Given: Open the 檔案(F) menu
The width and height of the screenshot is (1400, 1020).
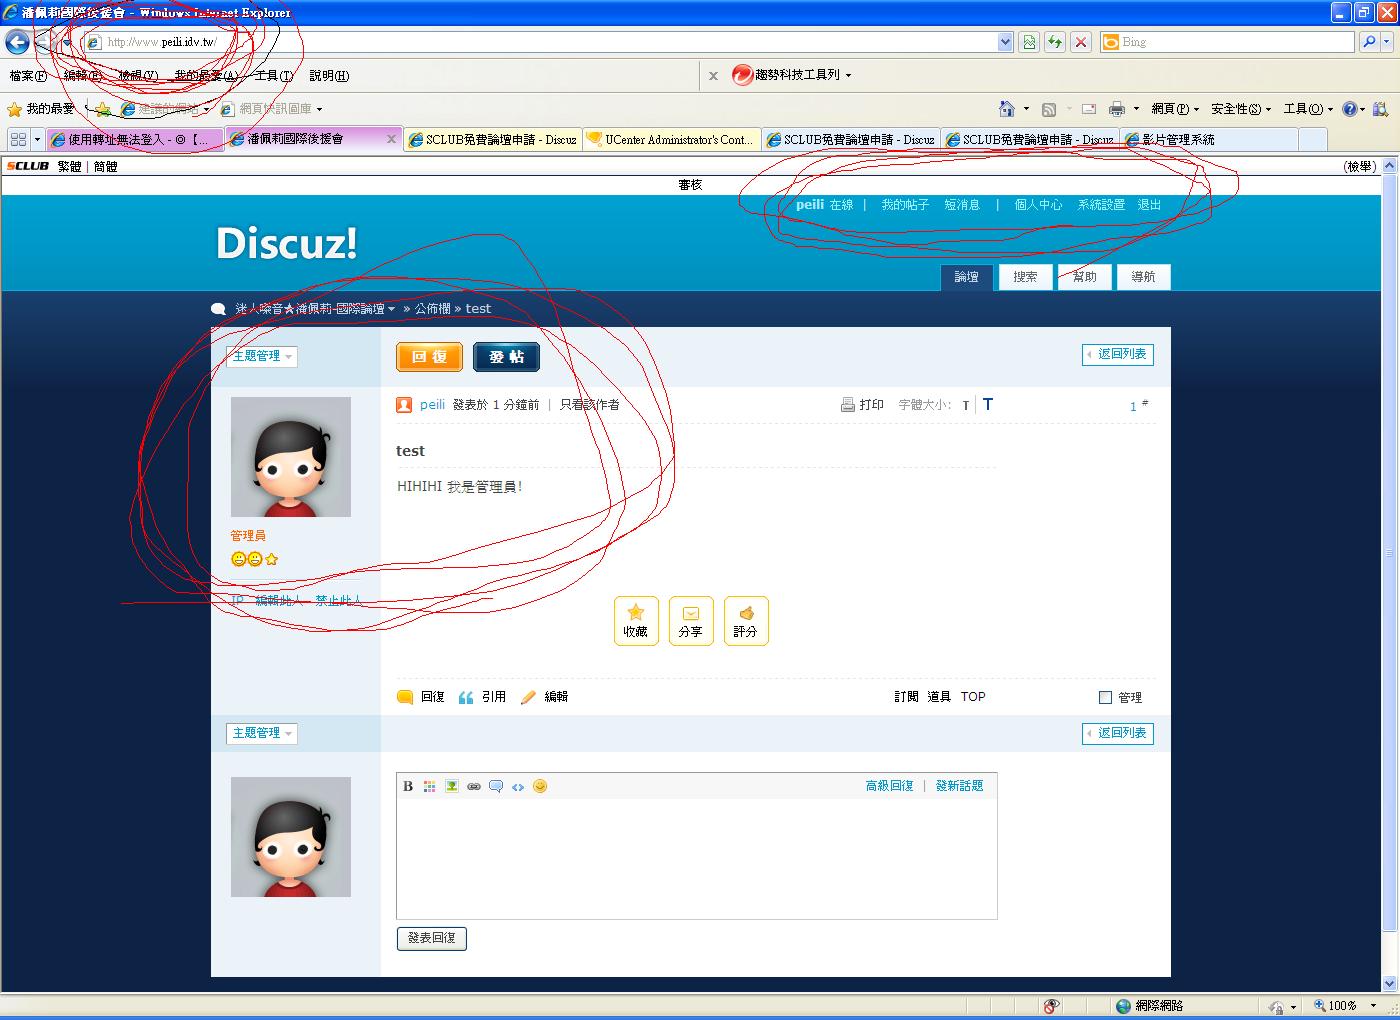Looking at the screenshot, I should pos(28,76).
